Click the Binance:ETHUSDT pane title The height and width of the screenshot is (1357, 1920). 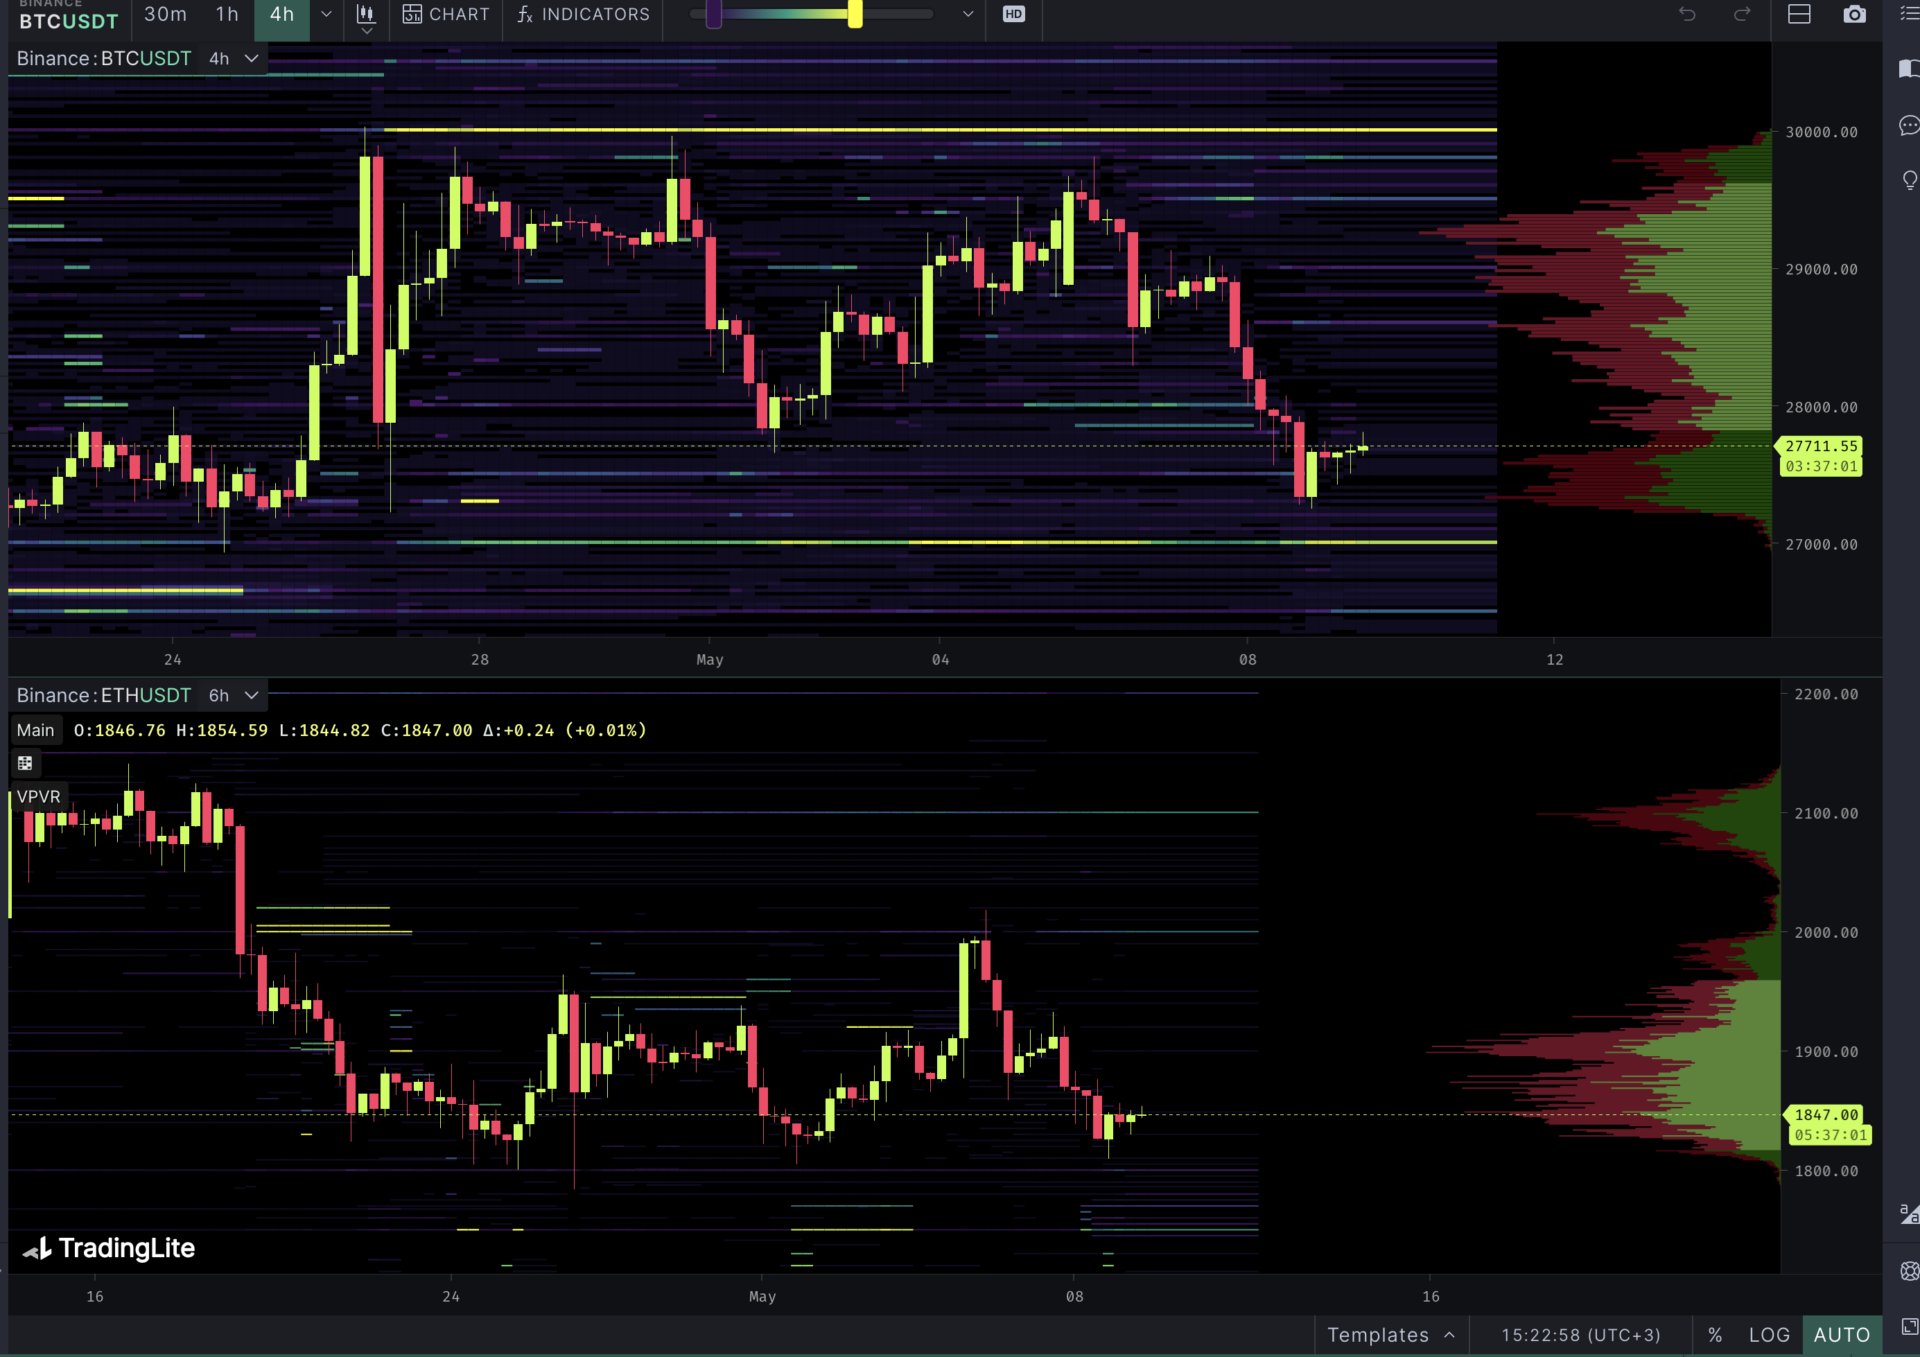[104, 695]
